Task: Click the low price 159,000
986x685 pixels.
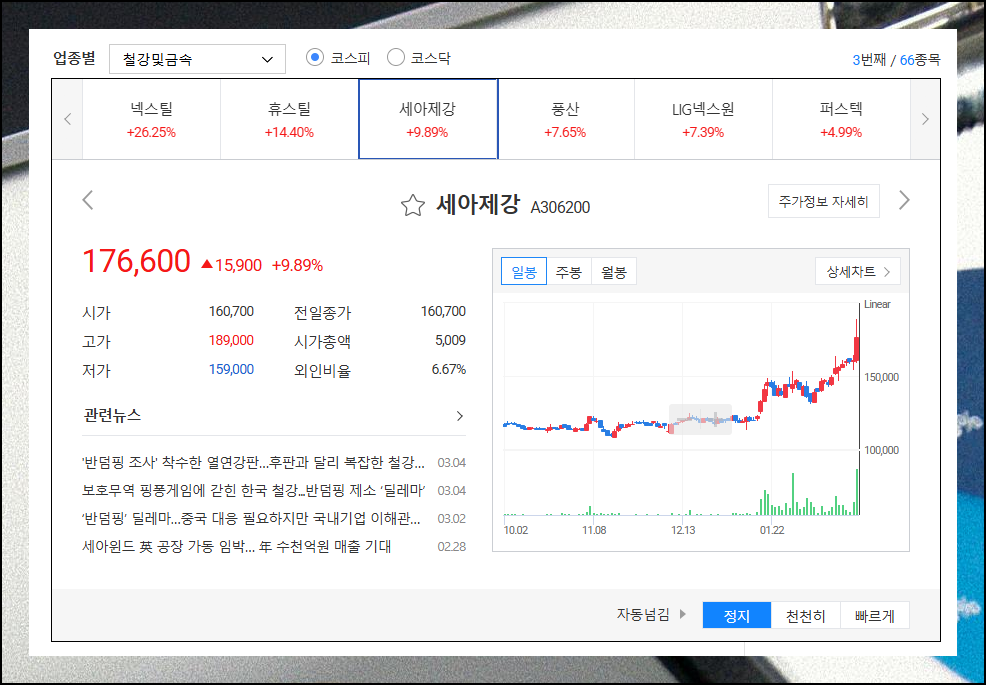Action: tap(231, 369)
